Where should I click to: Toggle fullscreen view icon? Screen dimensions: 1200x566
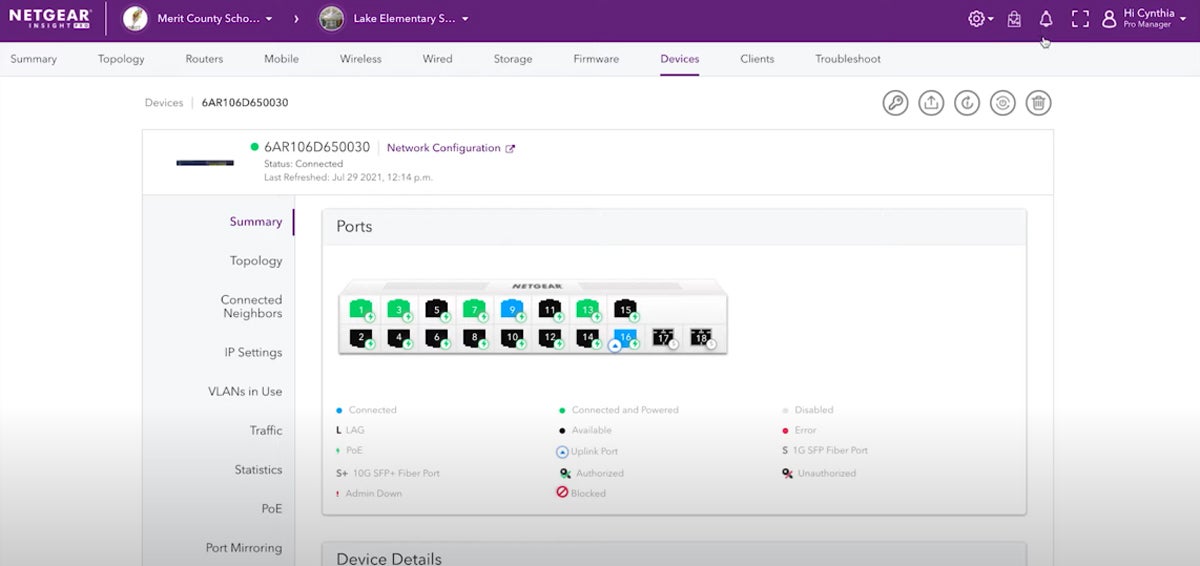[x=1080, y=19]
